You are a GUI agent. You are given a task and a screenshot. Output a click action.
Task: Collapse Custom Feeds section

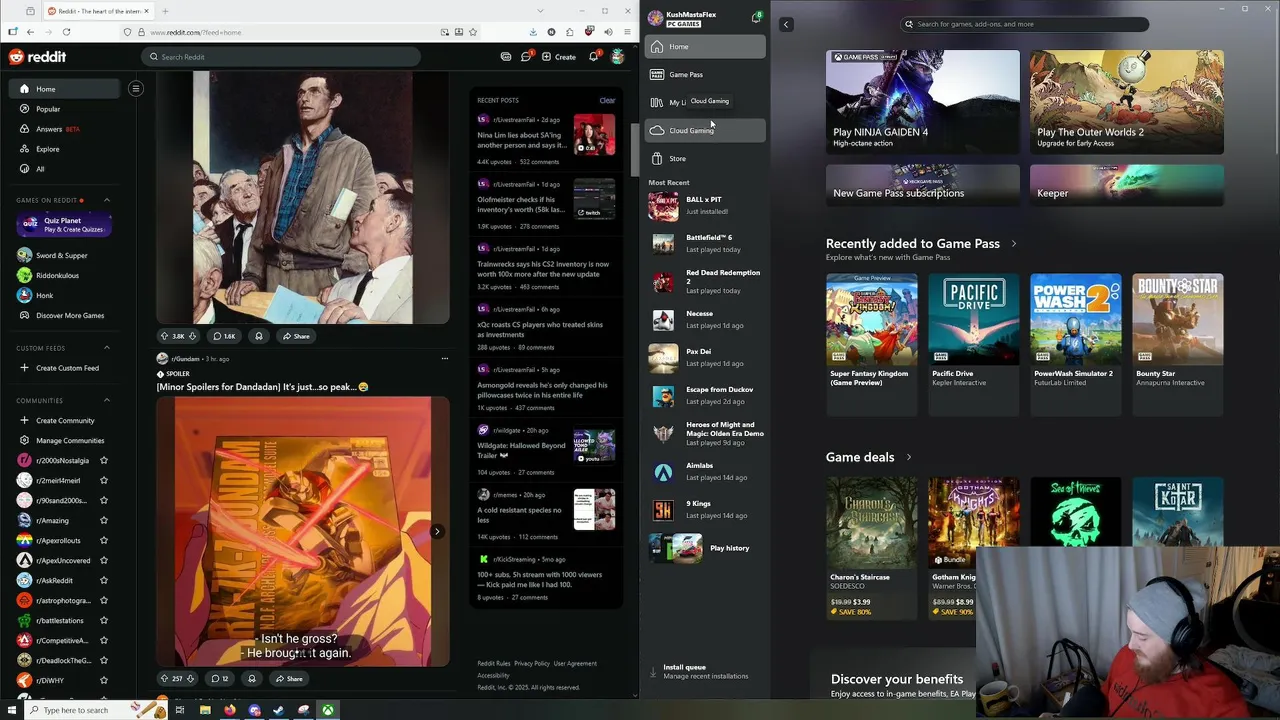(107, 348)
